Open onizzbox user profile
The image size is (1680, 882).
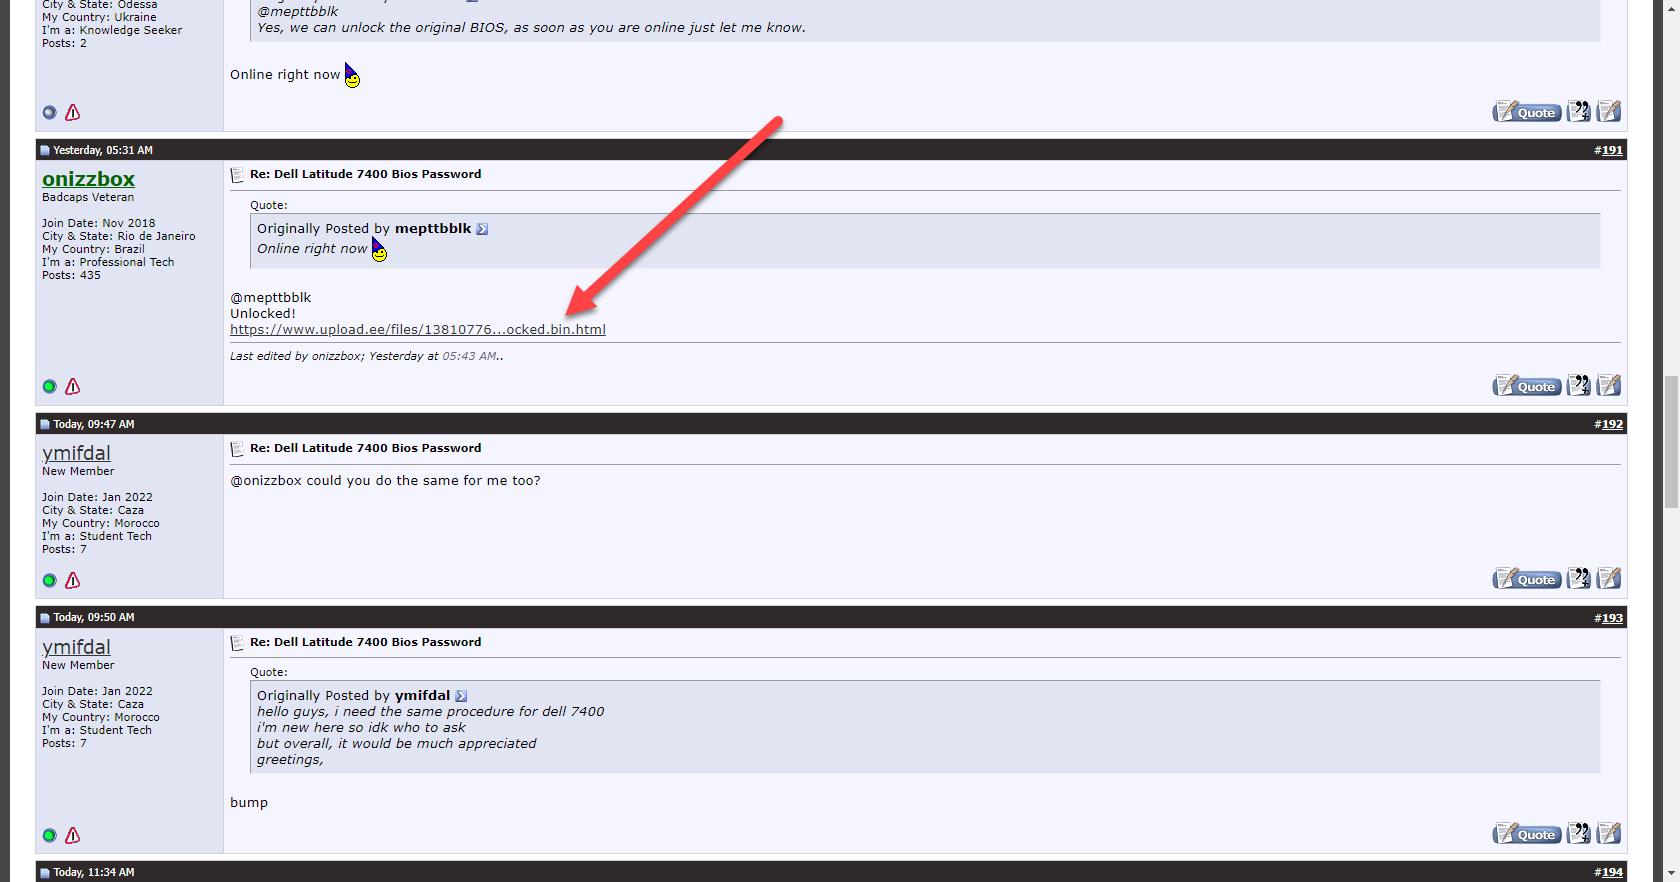(88, 179)
